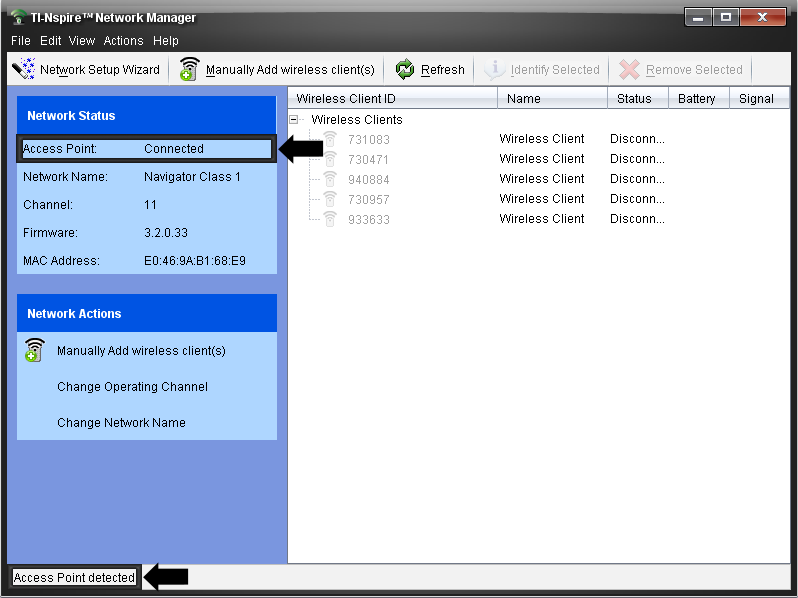Click the wireless icon beside client 933633
This screenshot has width=798, height=598.
pyautogui.click(x=330, y=220)
